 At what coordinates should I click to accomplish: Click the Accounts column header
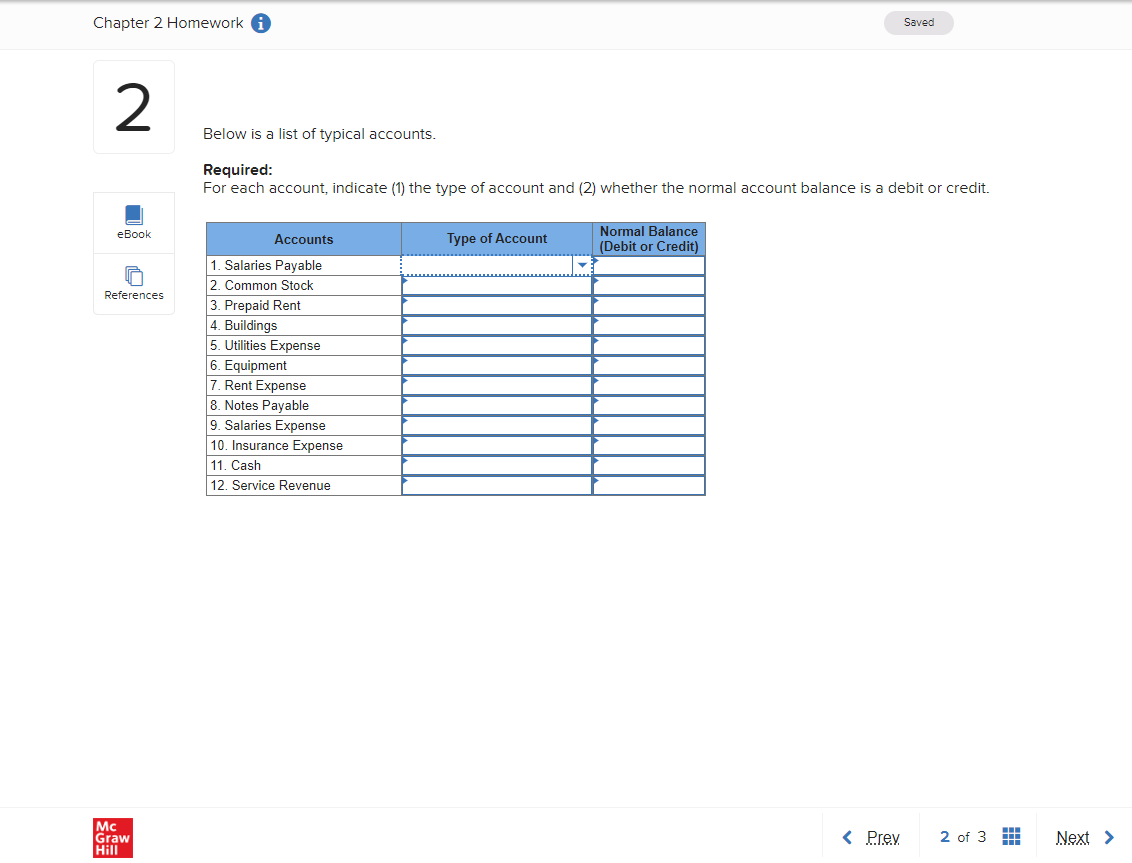304,239
